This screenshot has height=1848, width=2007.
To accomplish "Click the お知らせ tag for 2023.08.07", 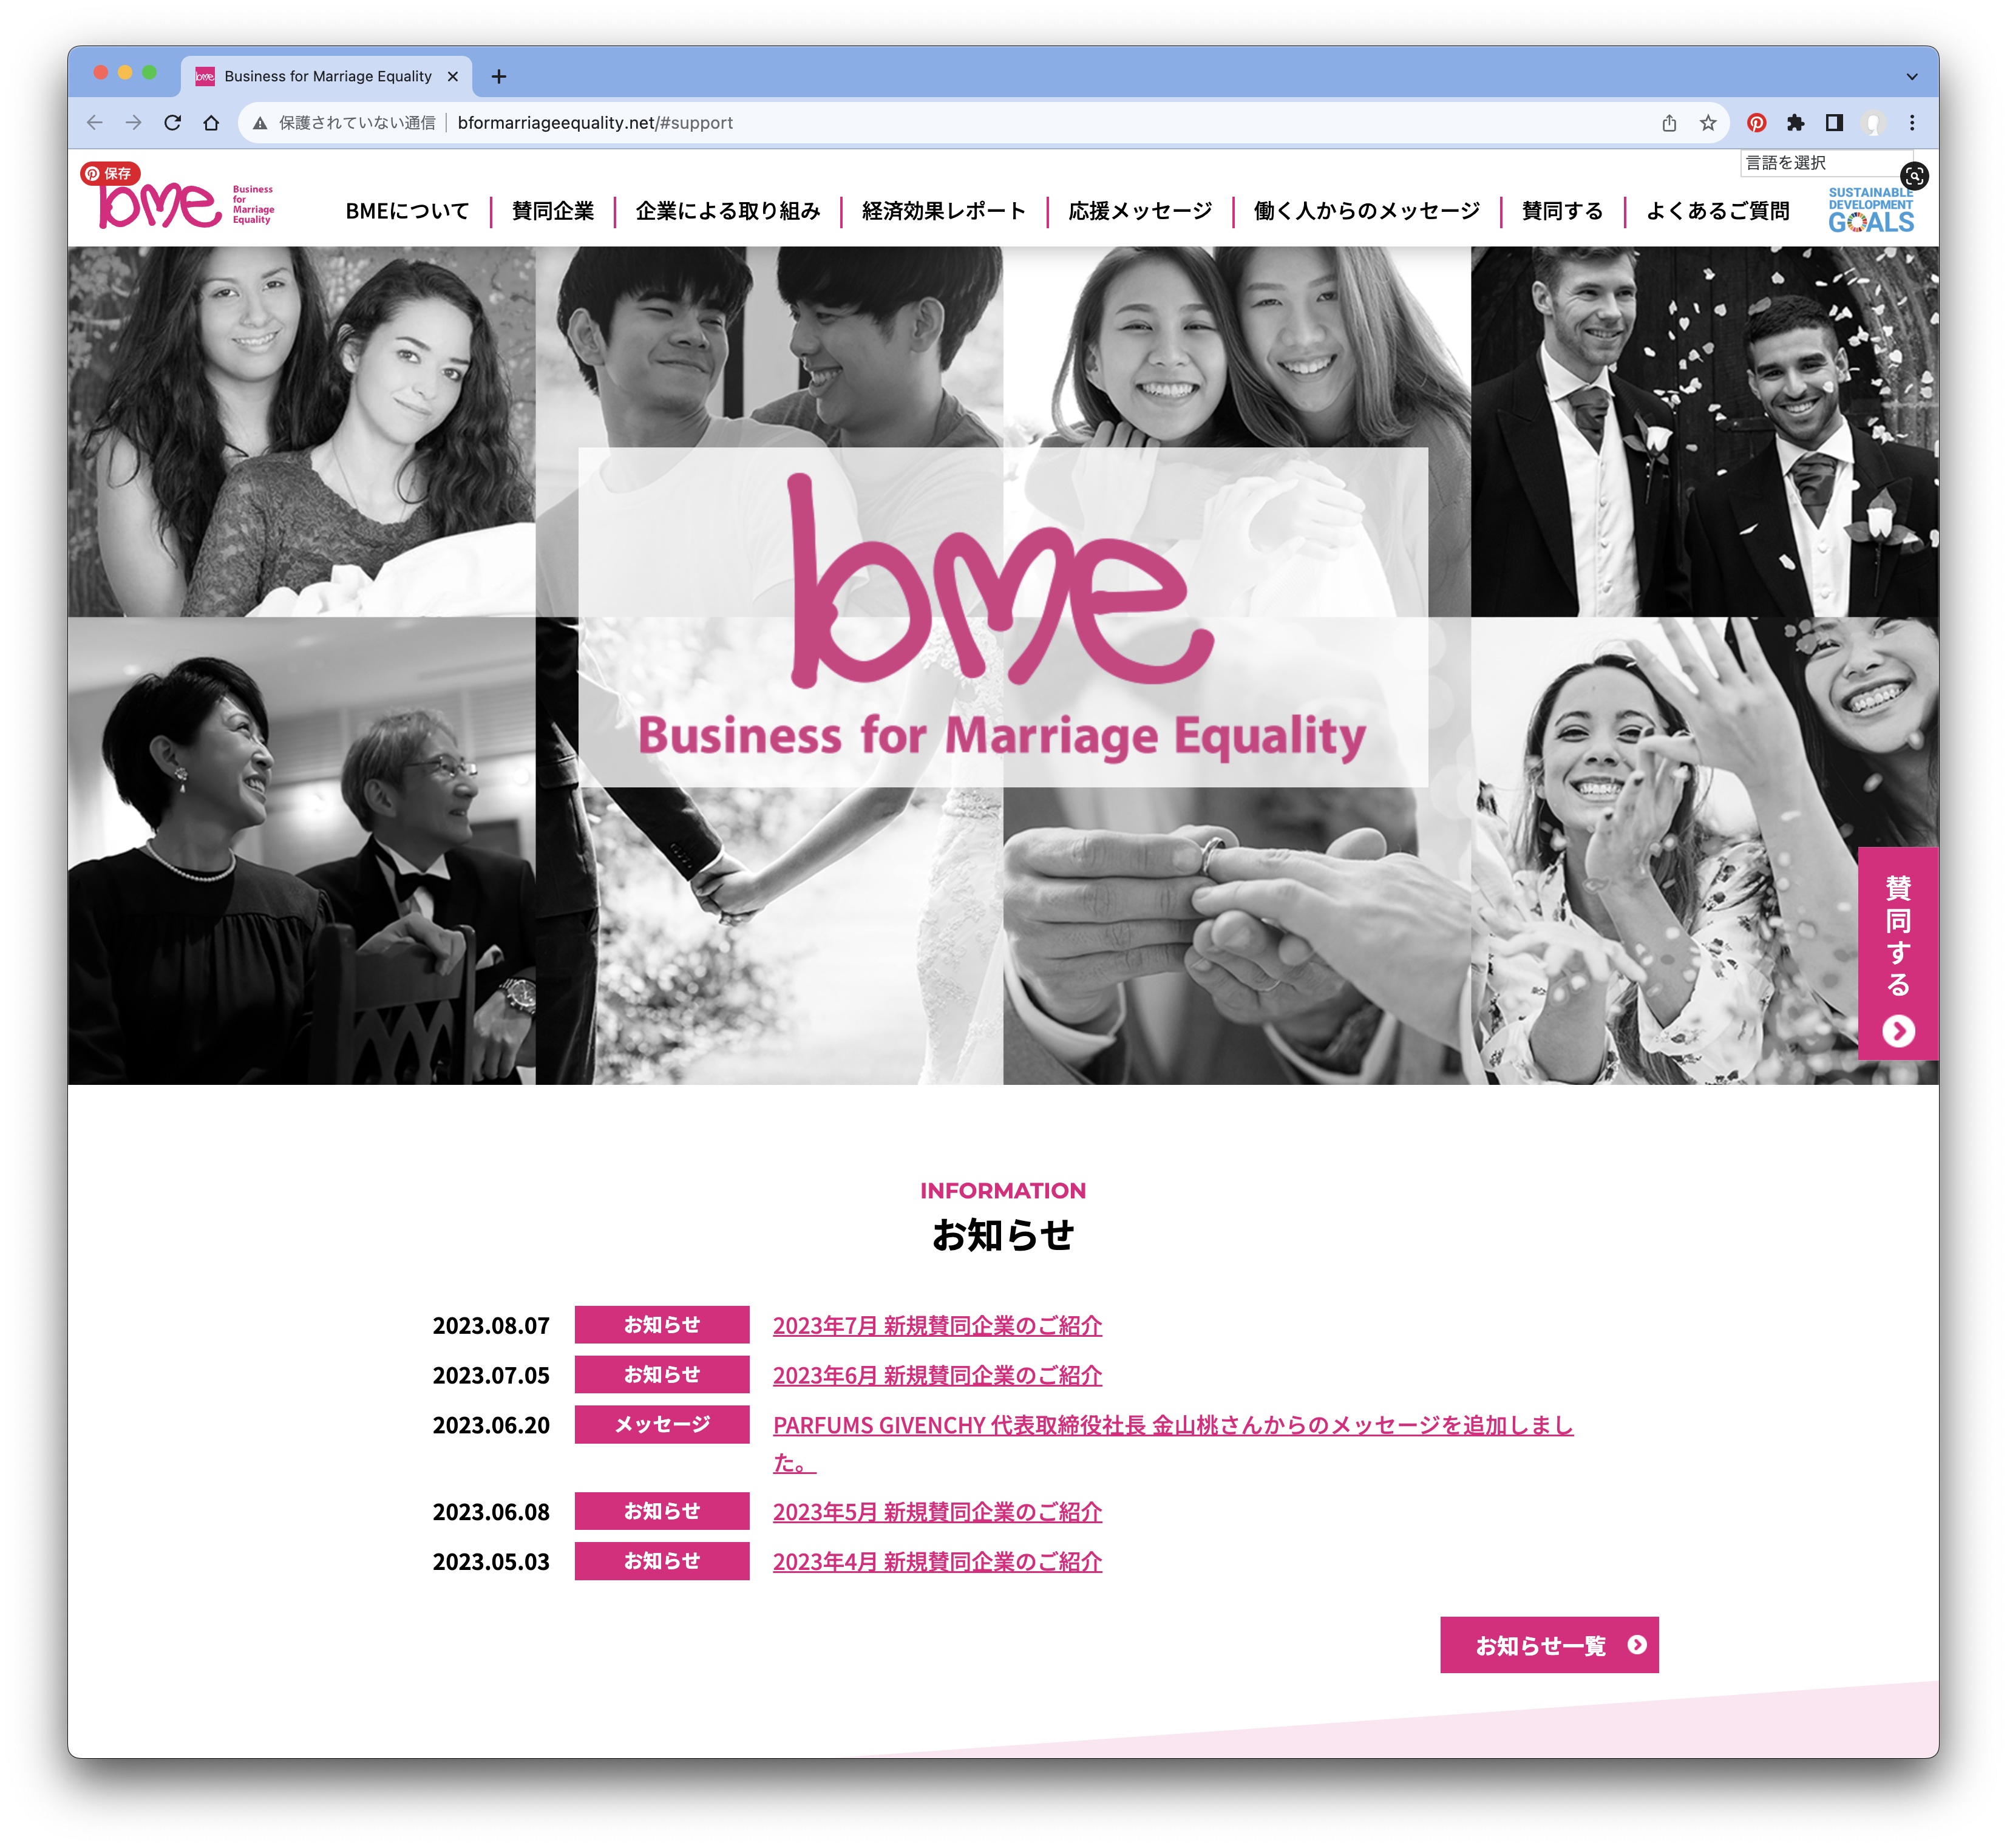I will (662, 1324).
